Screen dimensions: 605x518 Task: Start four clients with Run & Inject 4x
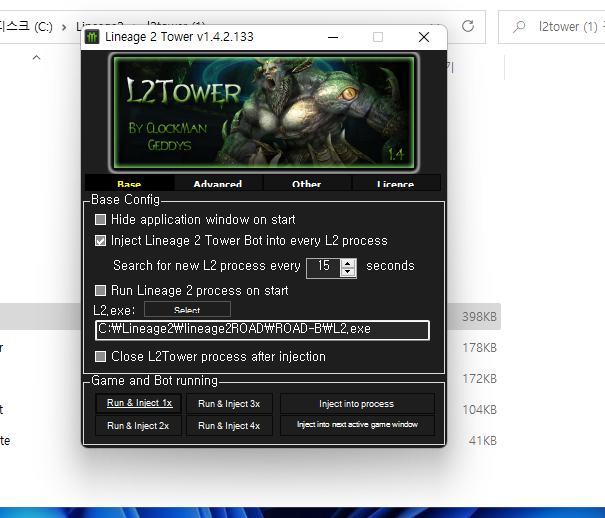(x=229, y=426)
